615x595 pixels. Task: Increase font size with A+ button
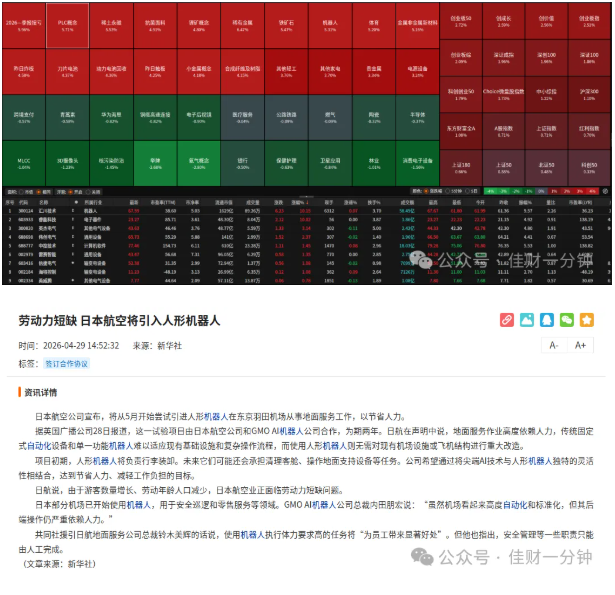(x=580, y=346)
